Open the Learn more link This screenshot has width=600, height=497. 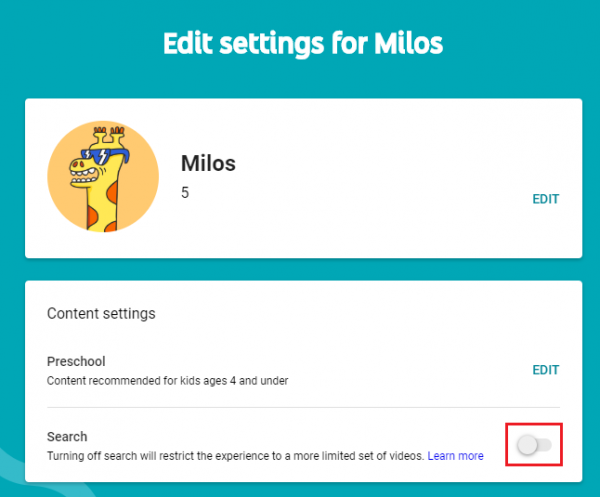pos(455,456)
